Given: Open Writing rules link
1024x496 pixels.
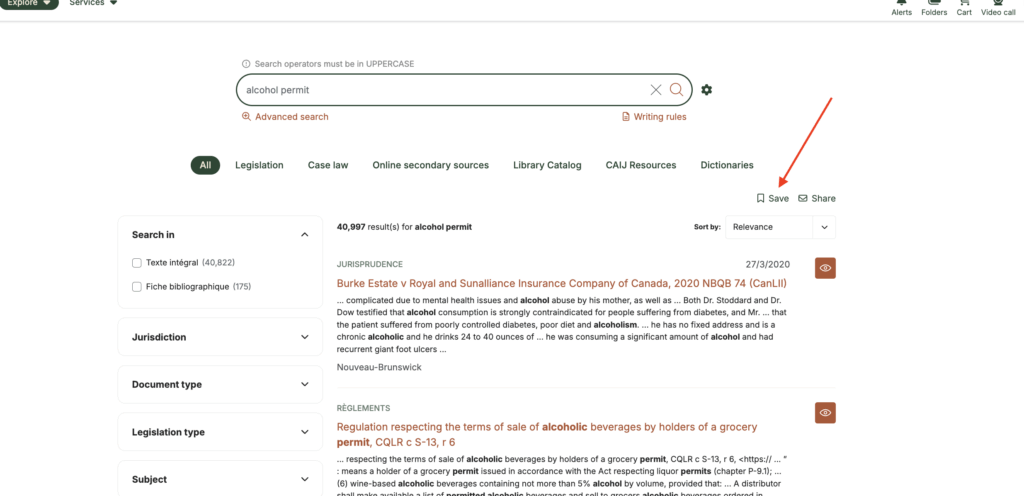Looking at the screenshot, I should pyautogui.click(x=654, y=117).
